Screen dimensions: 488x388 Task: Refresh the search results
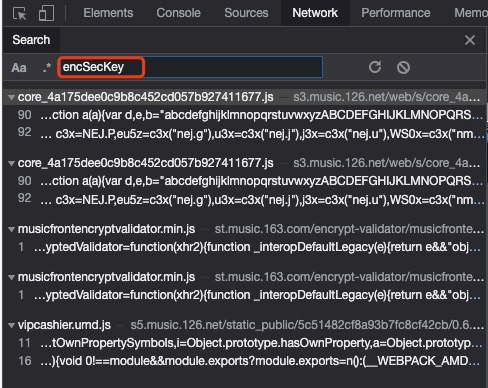point(375,67)
